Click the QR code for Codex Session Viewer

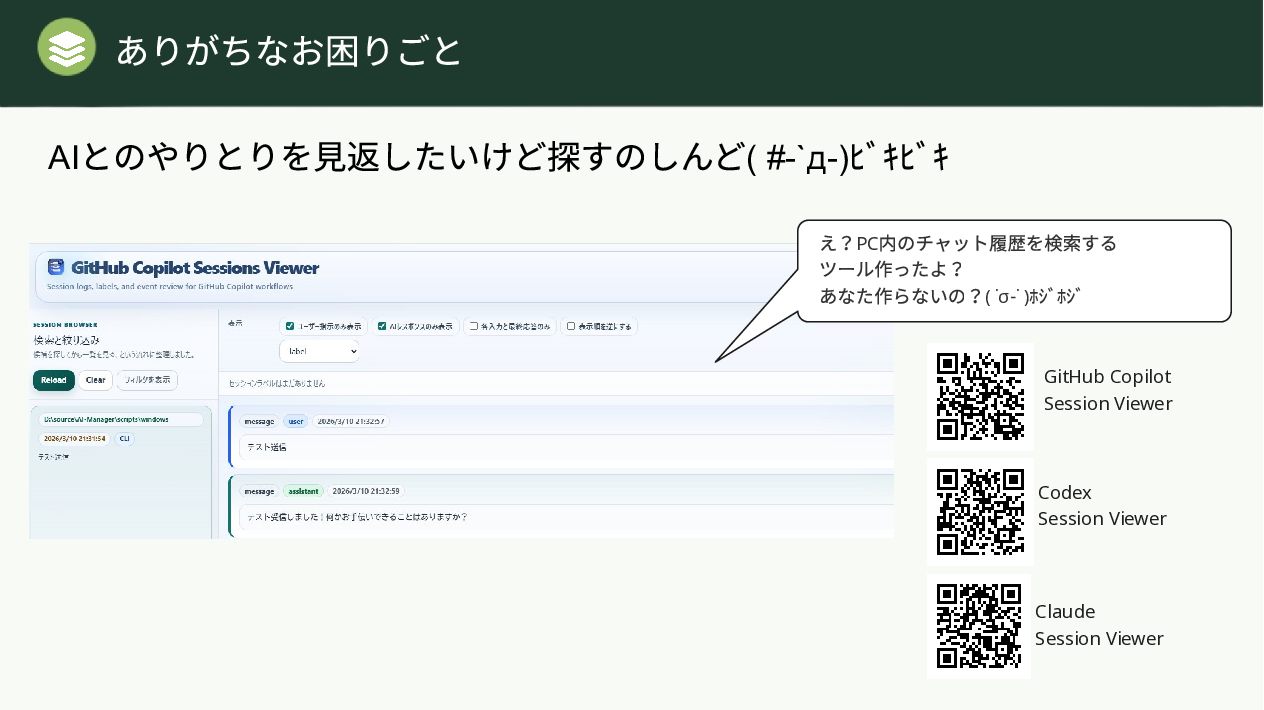(980, 511)
